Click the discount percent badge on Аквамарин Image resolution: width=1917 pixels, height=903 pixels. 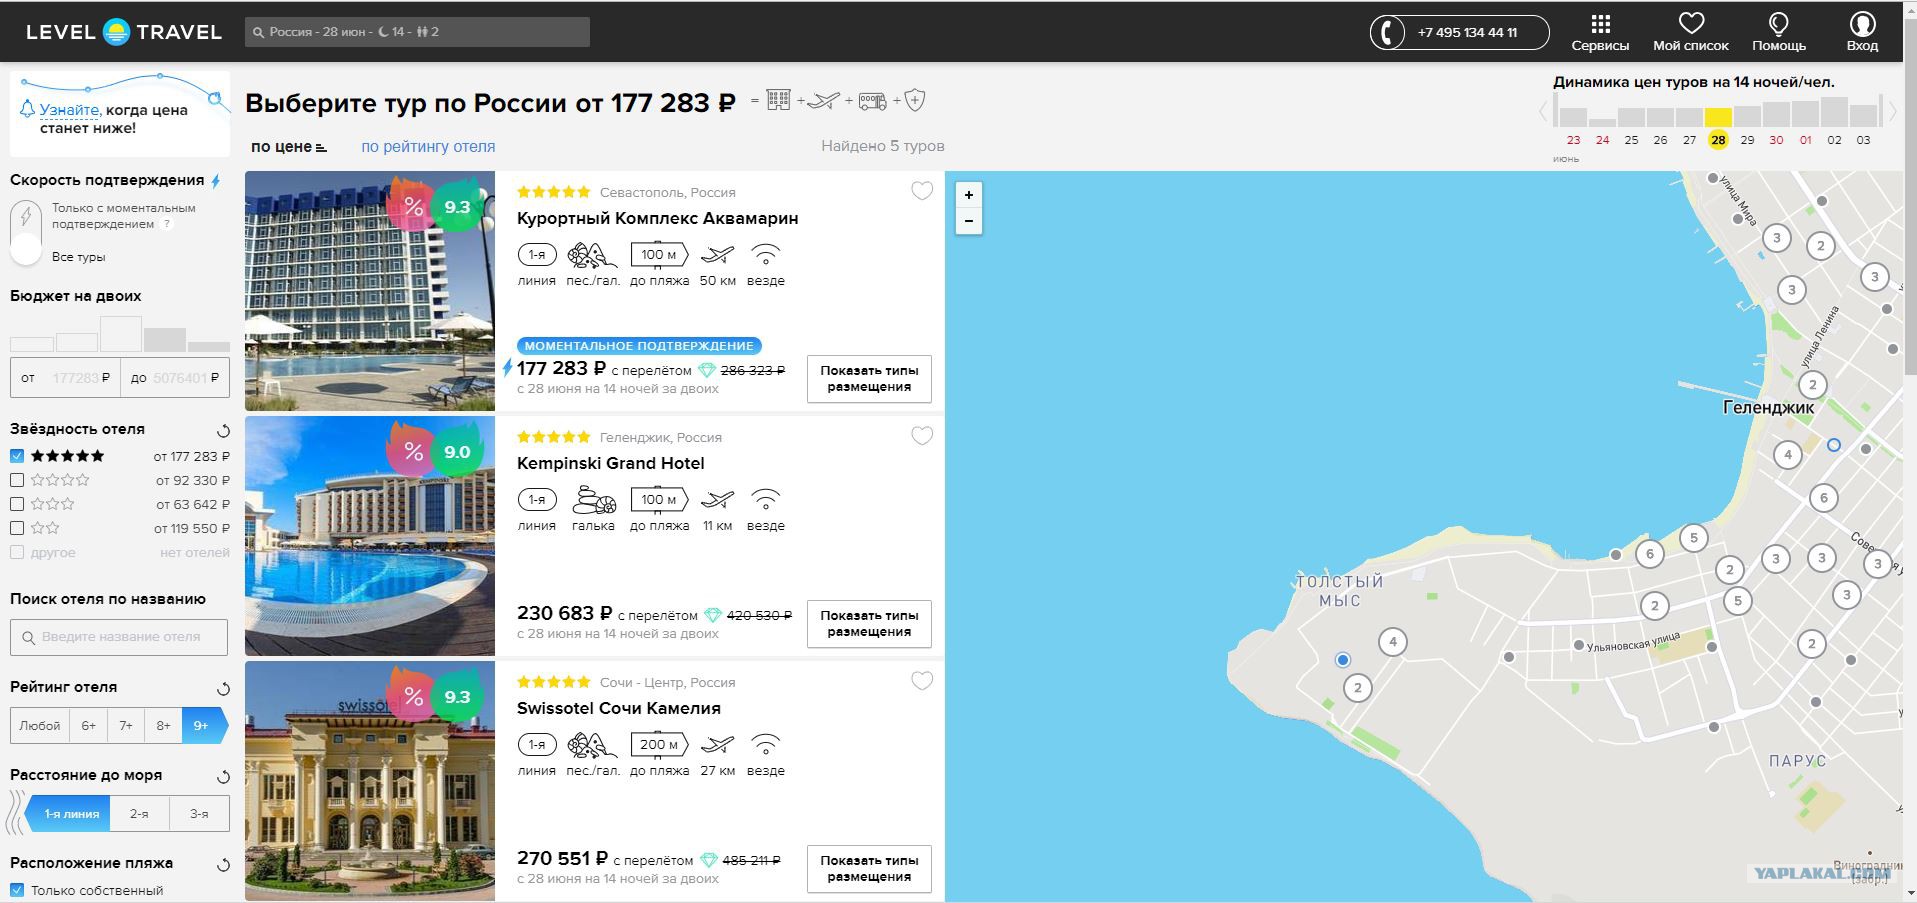coord(412,205)
